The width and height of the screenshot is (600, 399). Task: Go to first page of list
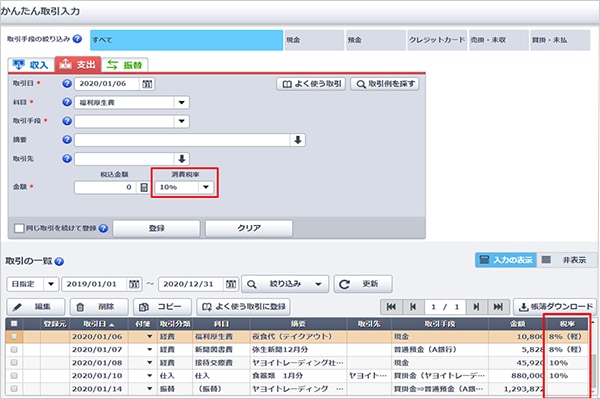[x=391, y=307]
